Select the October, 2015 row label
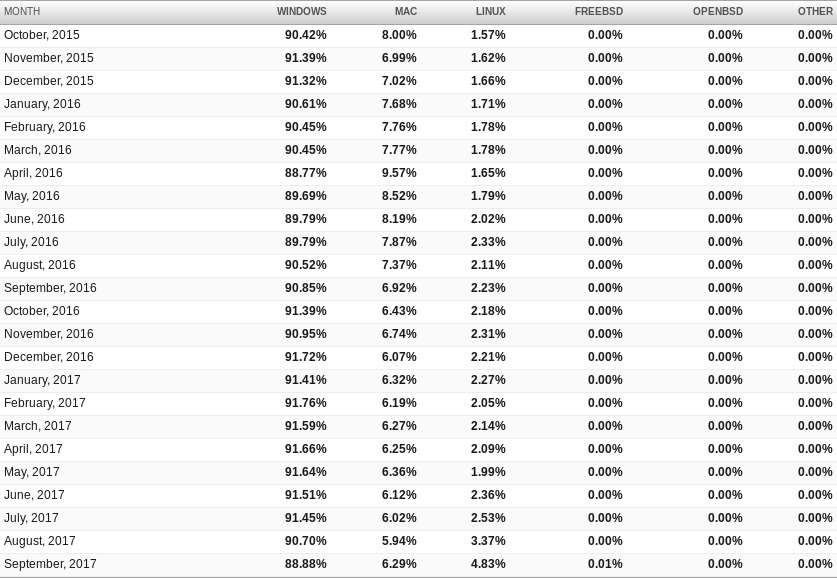The image size is (837, 578). point(42,35)
